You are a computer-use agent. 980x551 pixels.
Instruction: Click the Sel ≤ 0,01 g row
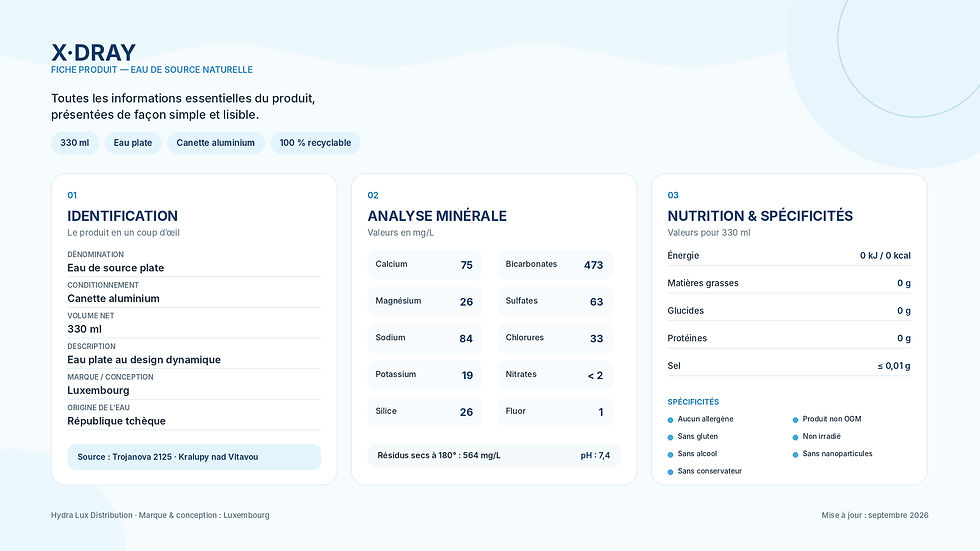[x=789, y=365]
